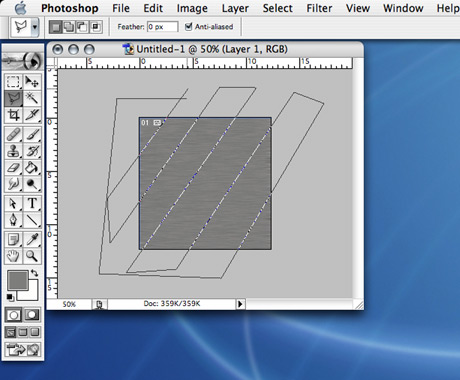Click the foreground color swatch
The image size is (460, 380).
click(18, 281)
